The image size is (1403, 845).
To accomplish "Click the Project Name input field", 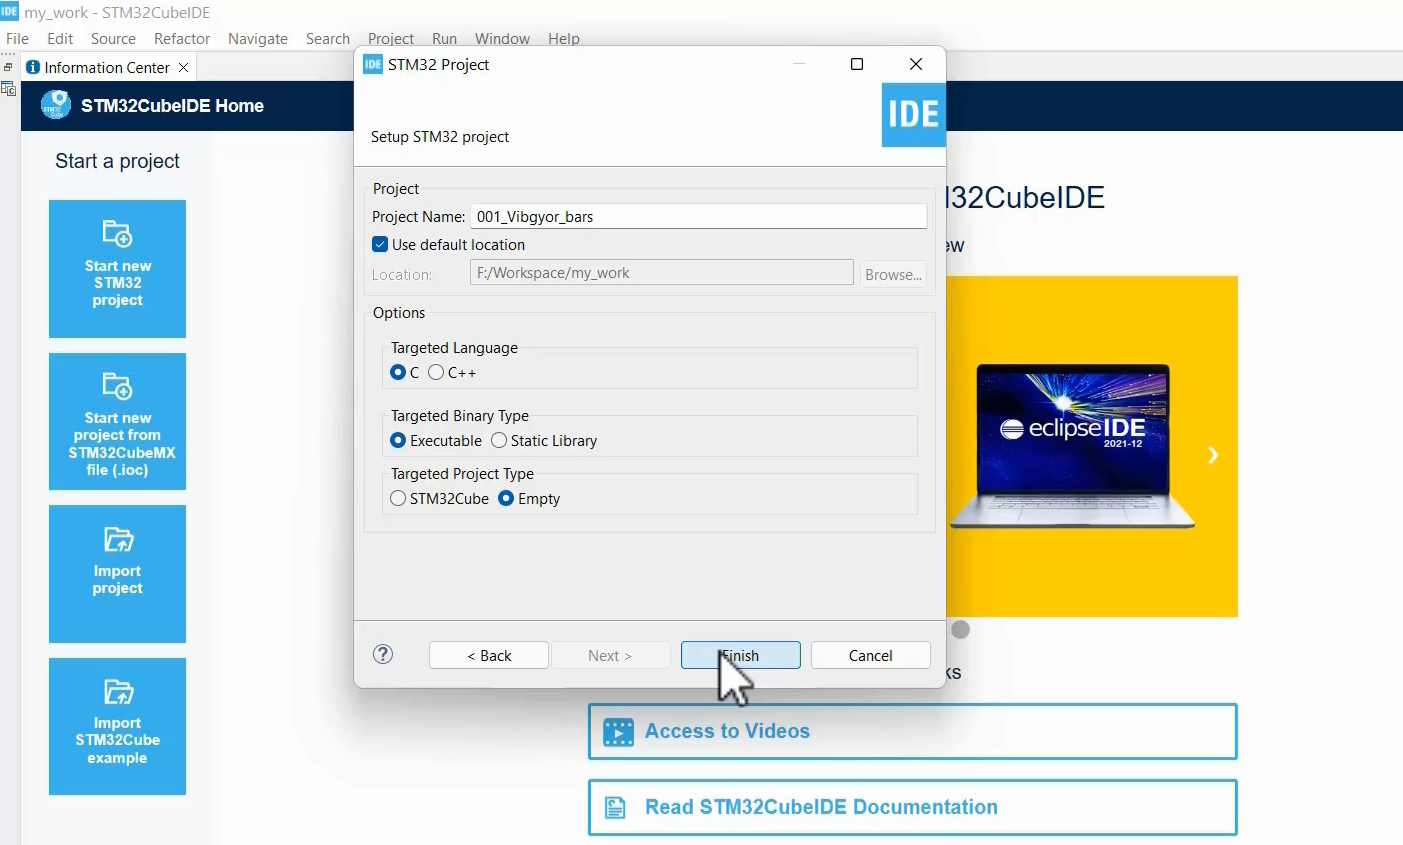I will click(x=698, y=216).
